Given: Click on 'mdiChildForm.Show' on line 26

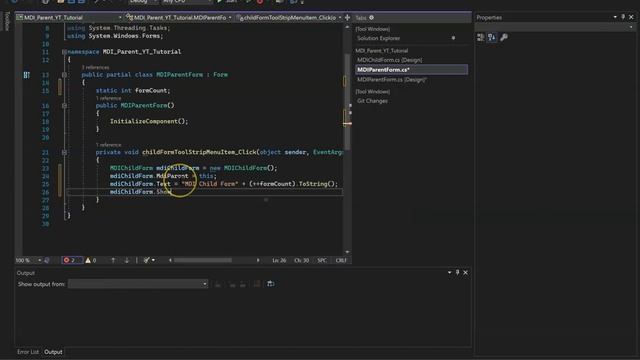Looking at the screenshot, I should (140, 191).
